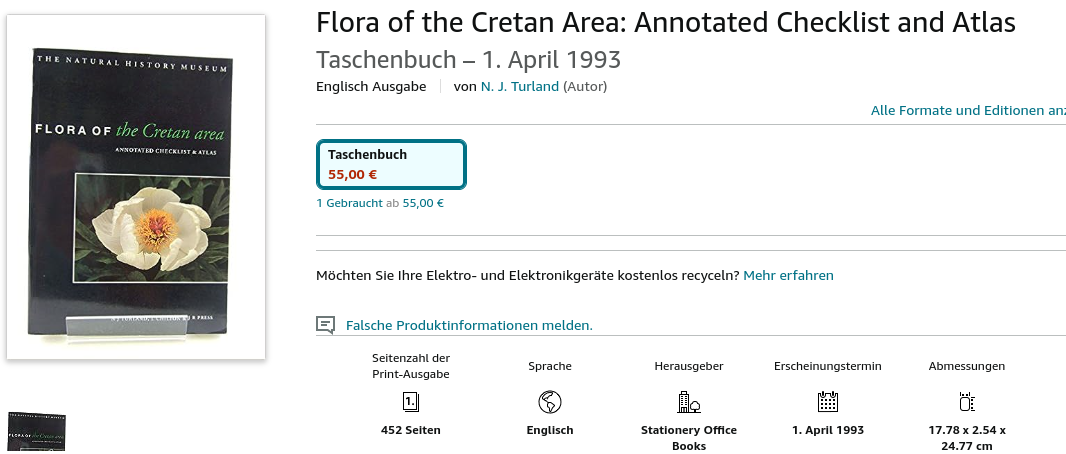This screenshot has width=1066, height=454.
Task: Click Stationery Office Books publisher text
Action: click(x=689, y=438)
